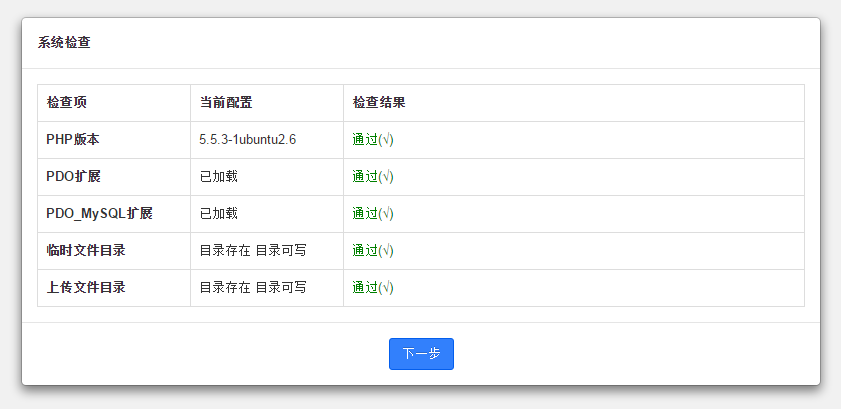
Task: Select the 检查项 column header
Action: pyautogui.click(x=67, y=103)
